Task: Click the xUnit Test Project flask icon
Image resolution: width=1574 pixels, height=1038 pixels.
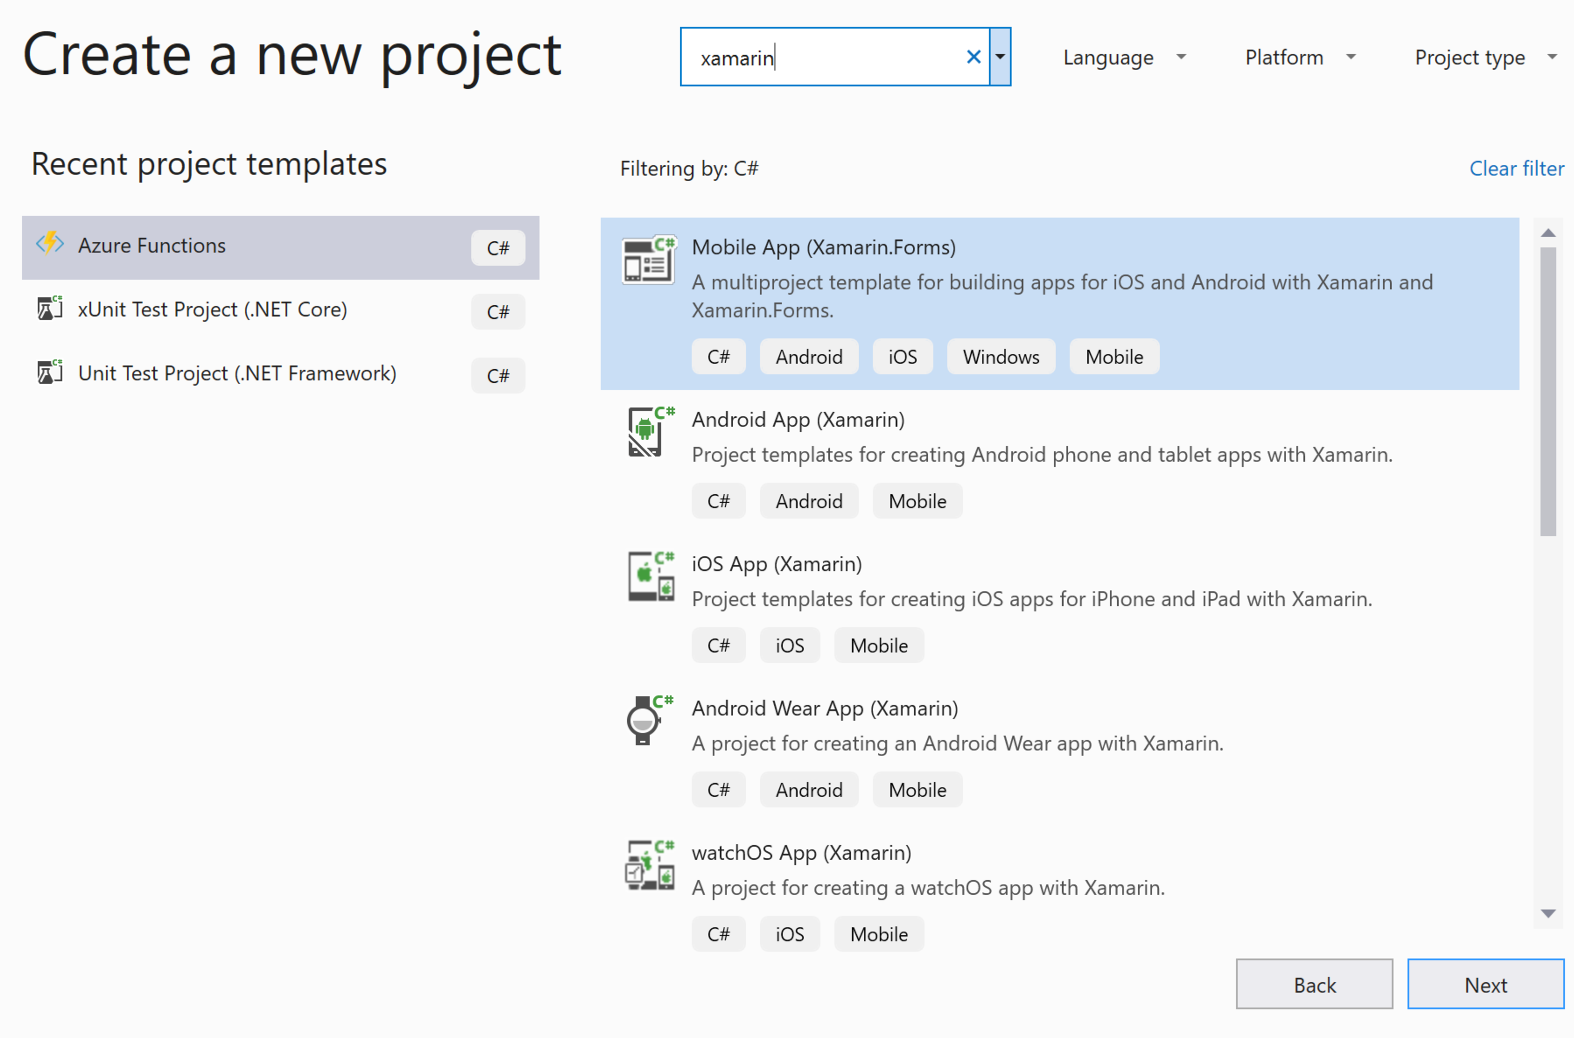Action: pyautogui.click(x=50, y=308)
